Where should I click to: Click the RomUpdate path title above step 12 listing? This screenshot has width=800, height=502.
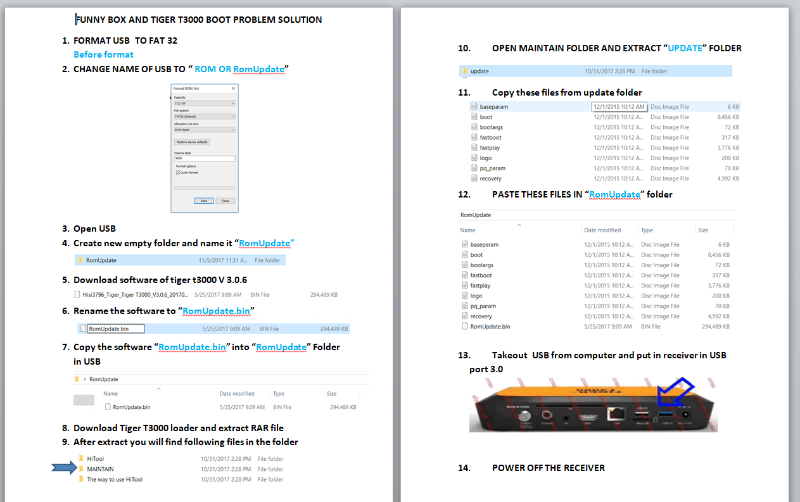(x=476, y=215)
